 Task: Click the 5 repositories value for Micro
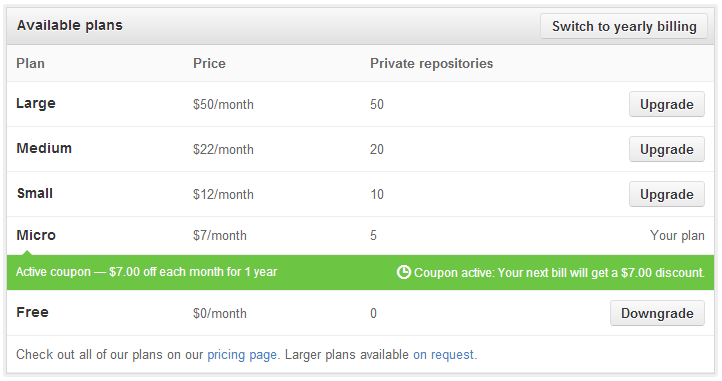pyautogui.click(x=373, y=235)
